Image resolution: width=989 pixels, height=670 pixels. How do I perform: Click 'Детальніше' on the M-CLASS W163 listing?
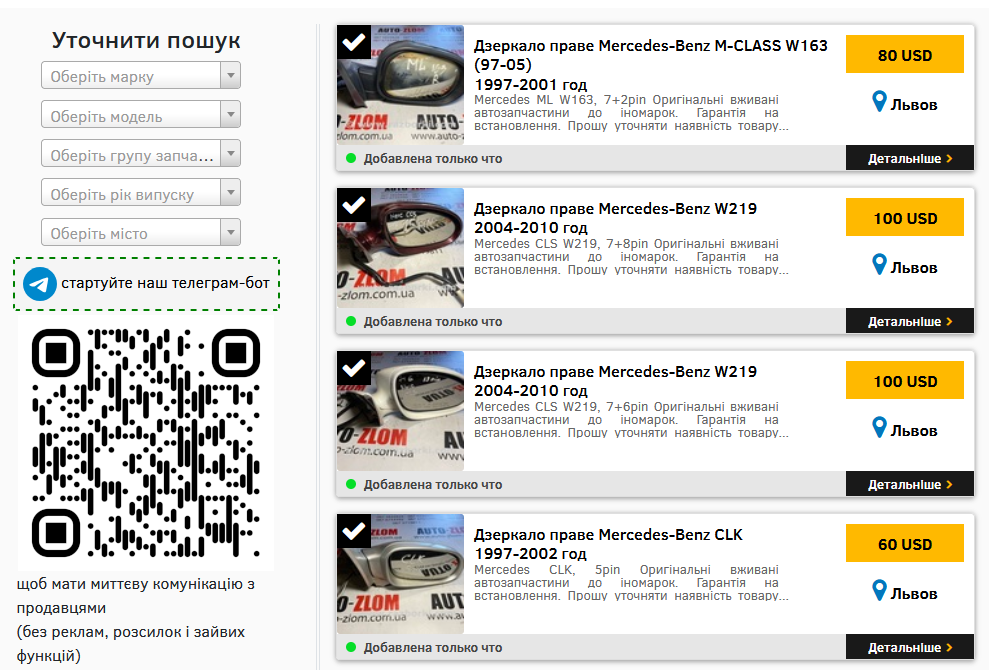pyautogui.click(x=910, y=158)
